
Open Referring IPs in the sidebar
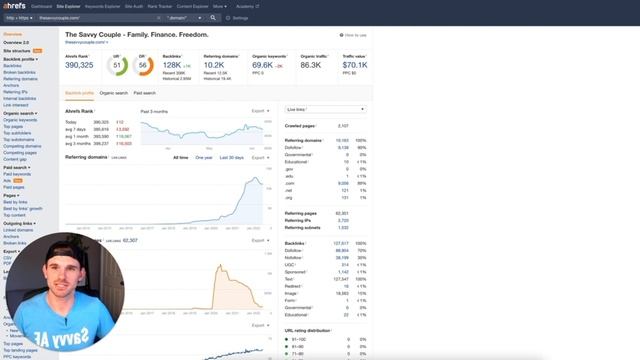tap(15, 92)
